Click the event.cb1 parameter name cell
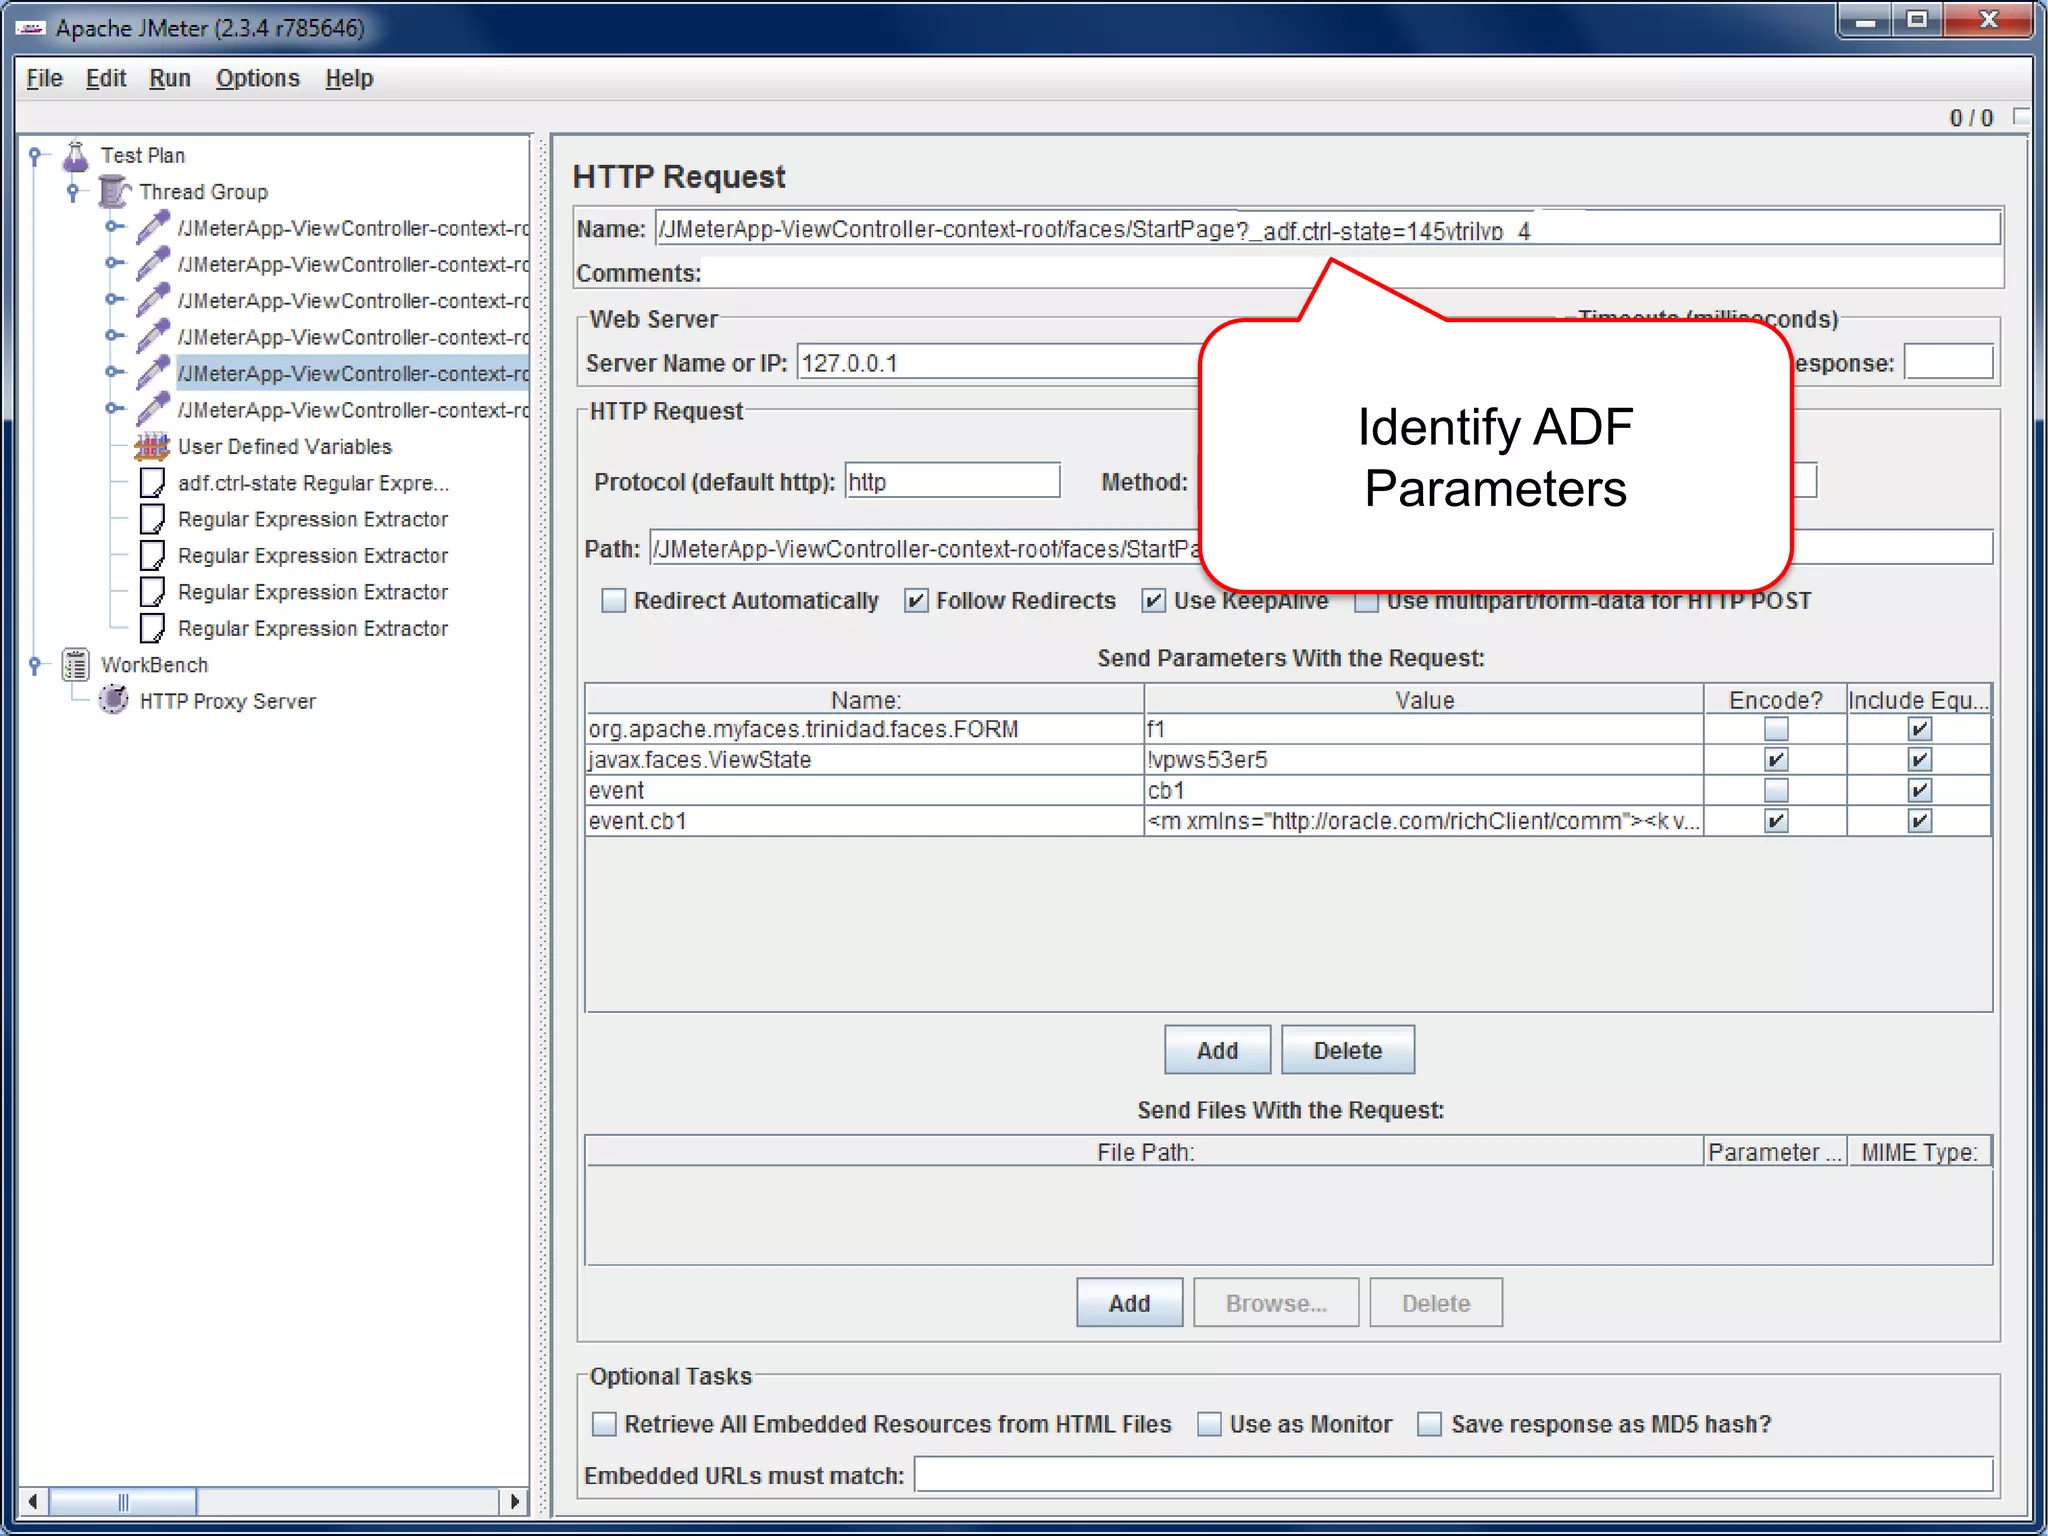Image resolution: width=2048 pixels, height=1536 pixels. click(x=864, y=821)
